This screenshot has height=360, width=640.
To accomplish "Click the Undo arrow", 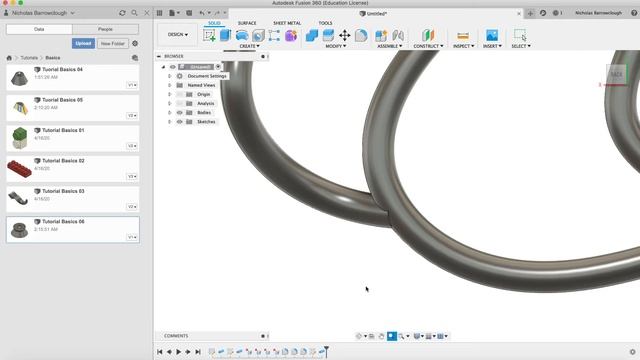I will pos(202,13).
